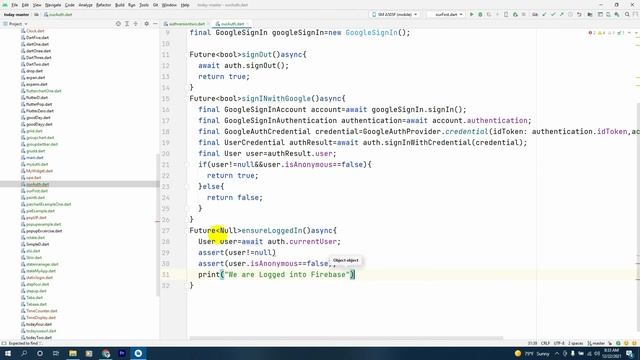The image size is (640, 360).
Task: Click the project tree vertical scrollbar
Action: pyautogui.click(x=158, y=224)
